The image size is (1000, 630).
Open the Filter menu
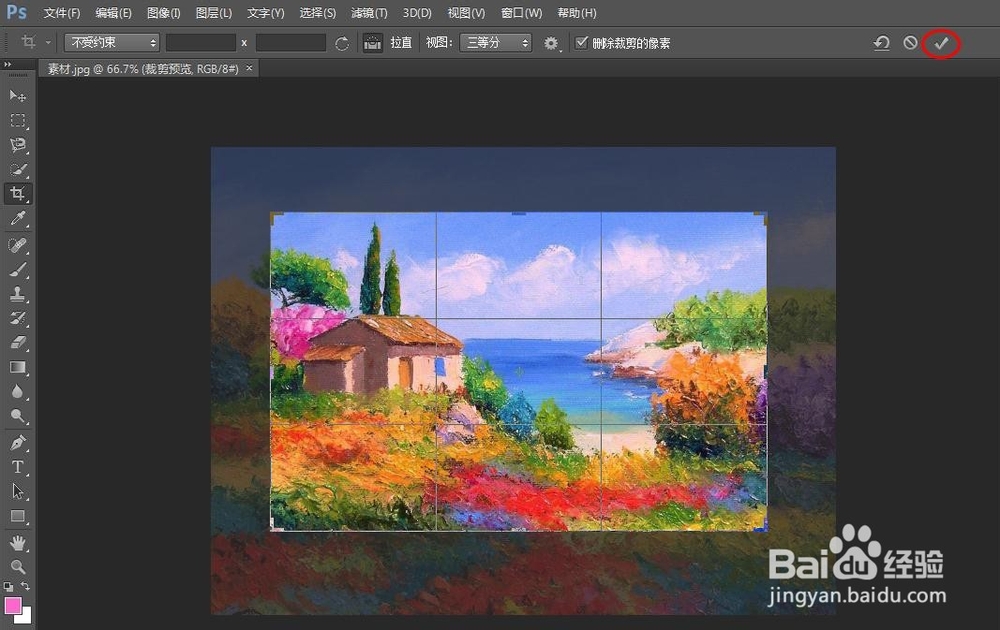click(369, 13)
